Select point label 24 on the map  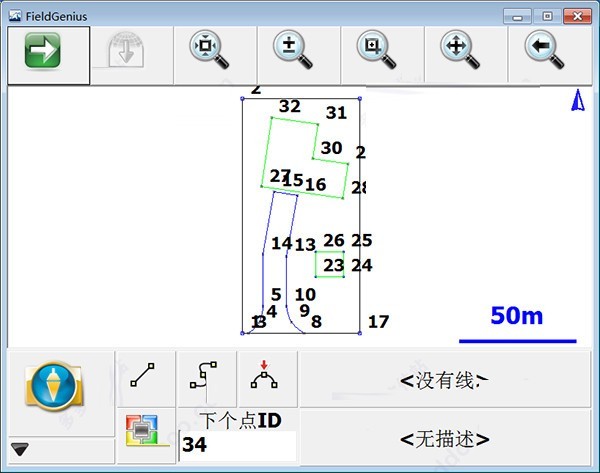coord(362,265)
